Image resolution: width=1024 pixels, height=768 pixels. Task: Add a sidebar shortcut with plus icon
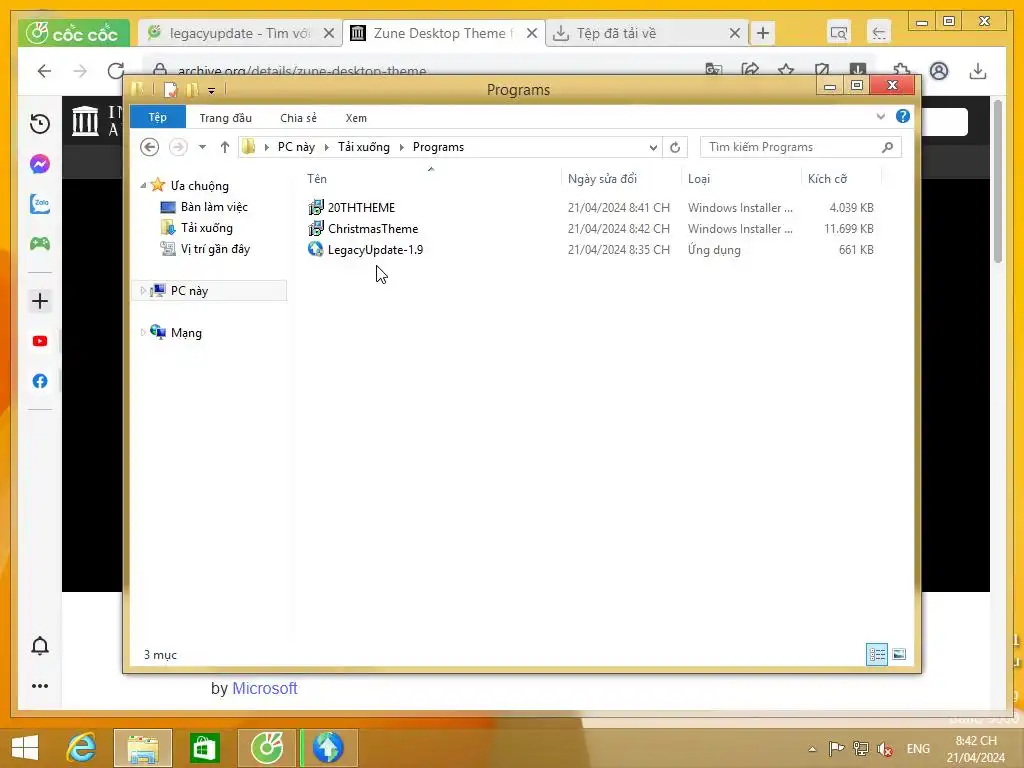tap(40, 301)
